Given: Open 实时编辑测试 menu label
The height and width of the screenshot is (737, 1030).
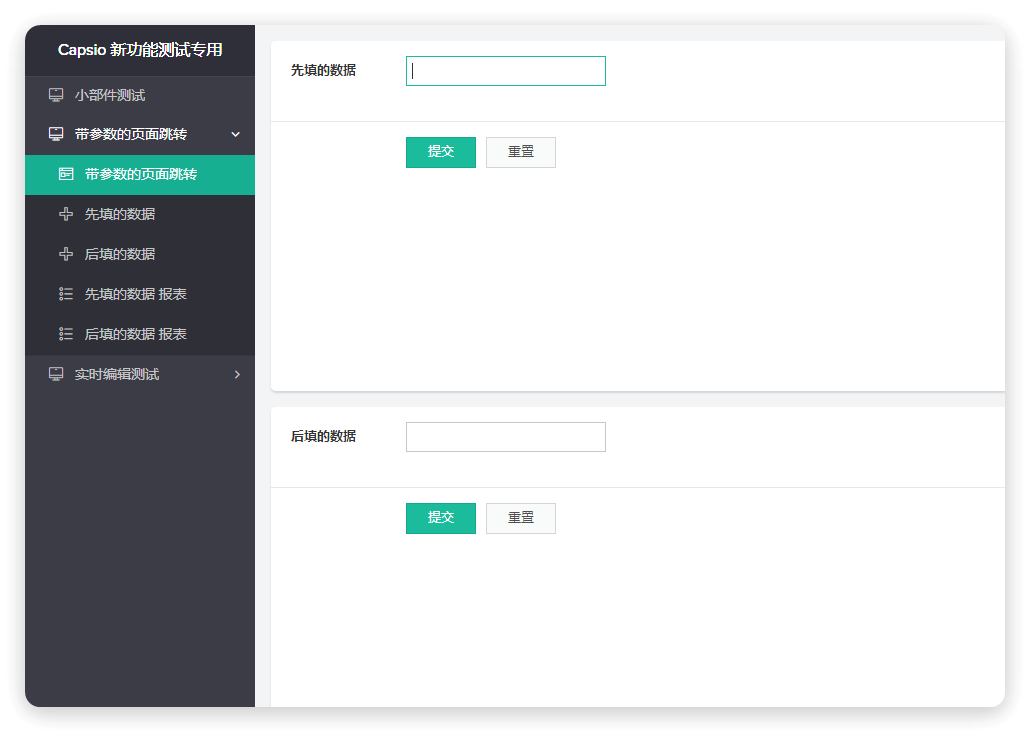Looking at the screenshot, I should (116, 374).
